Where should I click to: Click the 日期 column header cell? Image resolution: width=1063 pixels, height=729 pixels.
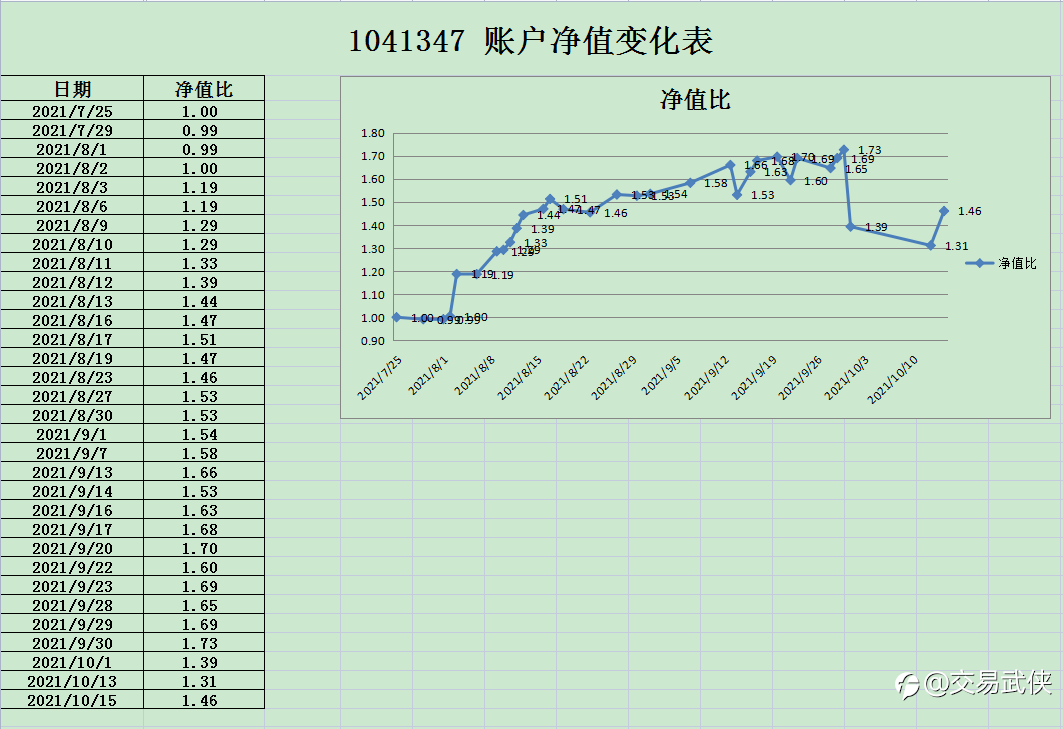tap(72, 89)
